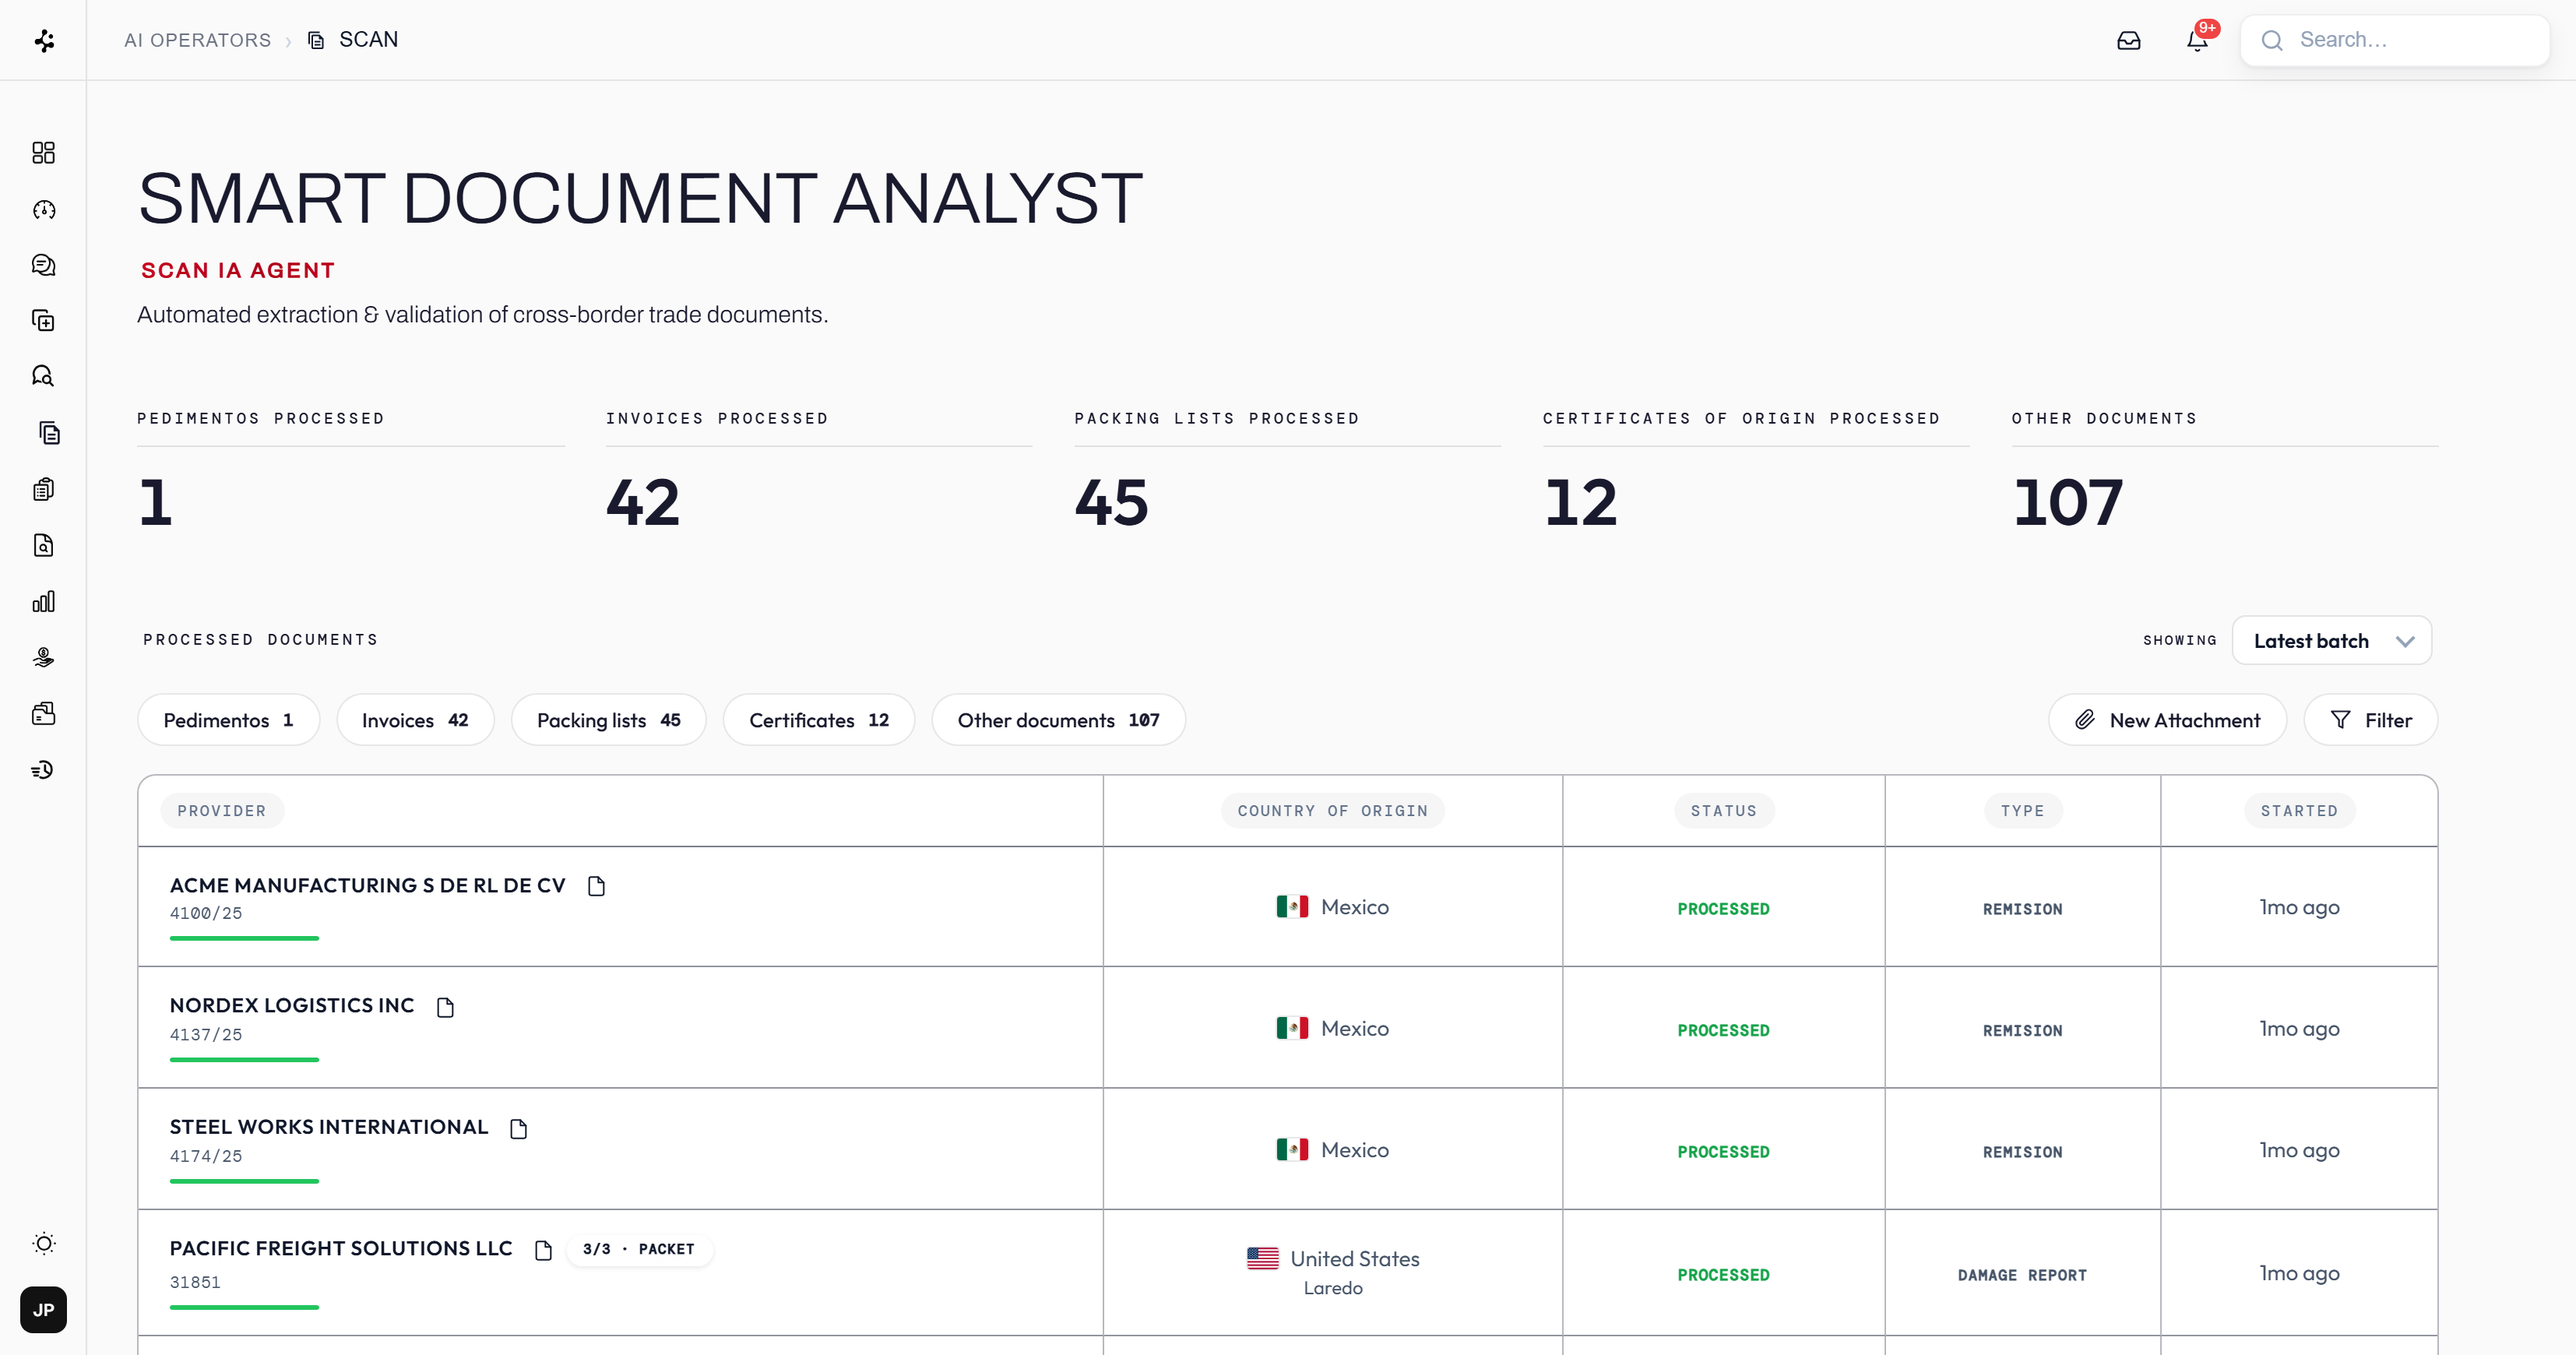The image size is (2576, 1355).
Task: Click into the Search field
Action: coord(2394,40)
